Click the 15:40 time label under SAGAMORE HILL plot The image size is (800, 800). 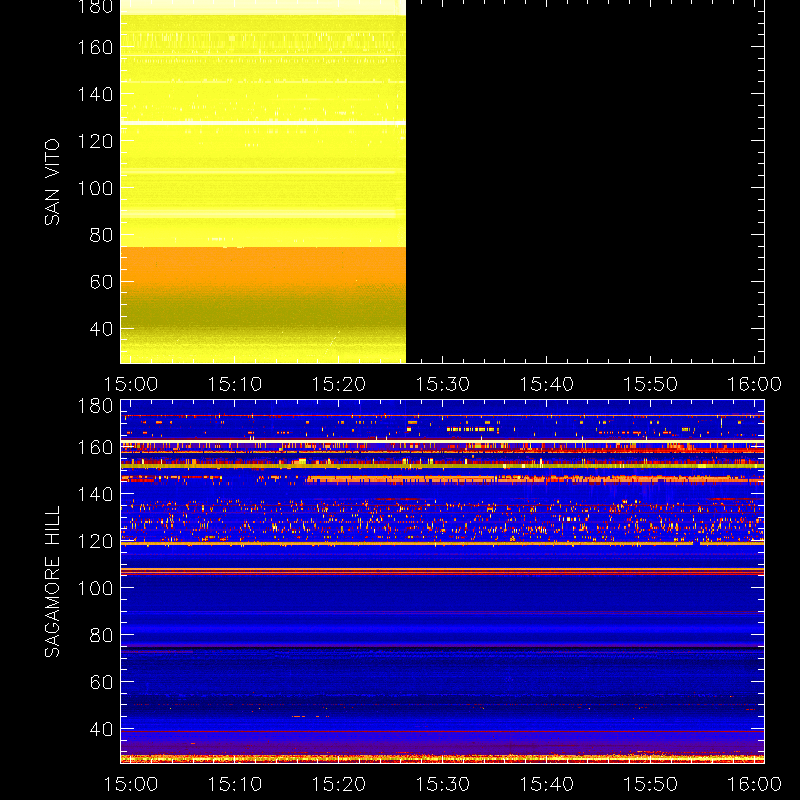(x=546, y=784)
